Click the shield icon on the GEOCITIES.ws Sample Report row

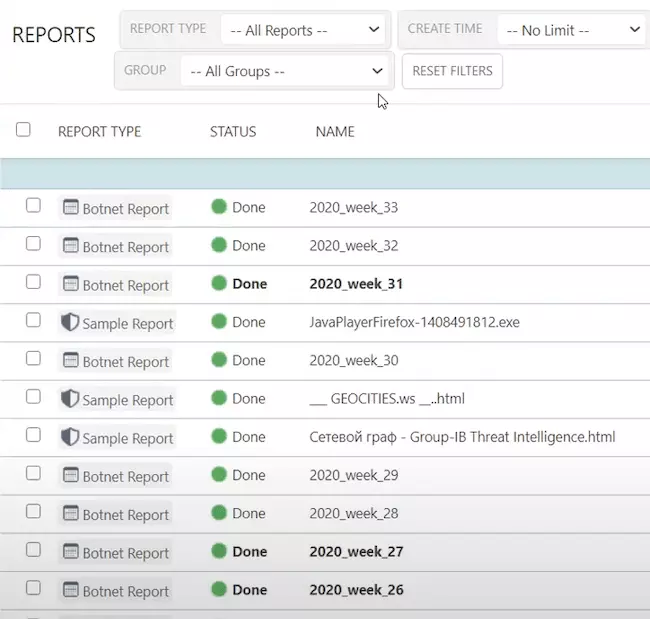tap(70, 399)
